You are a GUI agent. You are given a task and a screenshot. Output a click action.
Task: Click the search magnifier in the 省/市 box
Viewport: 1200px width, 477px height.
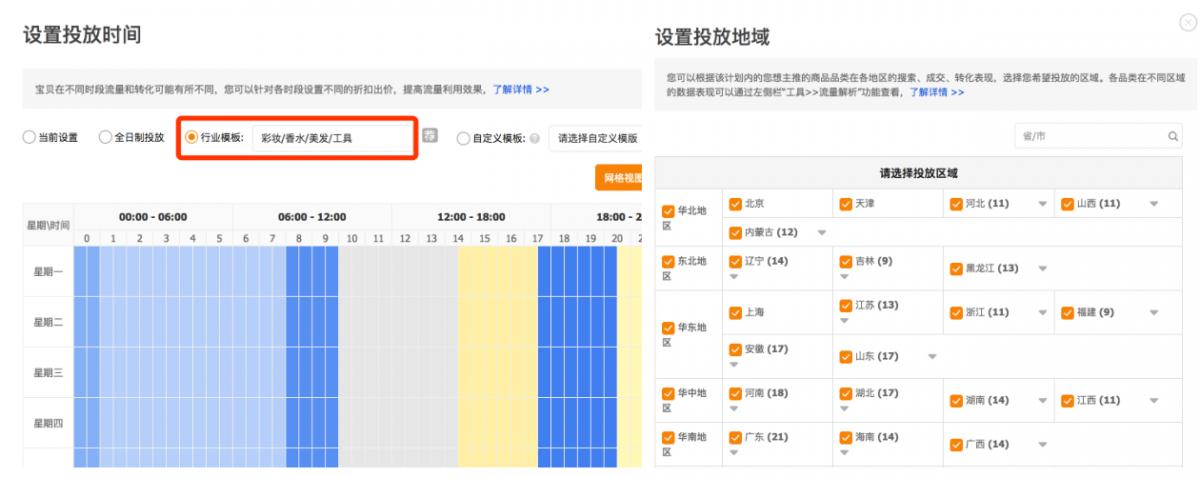pos(1173,136)
